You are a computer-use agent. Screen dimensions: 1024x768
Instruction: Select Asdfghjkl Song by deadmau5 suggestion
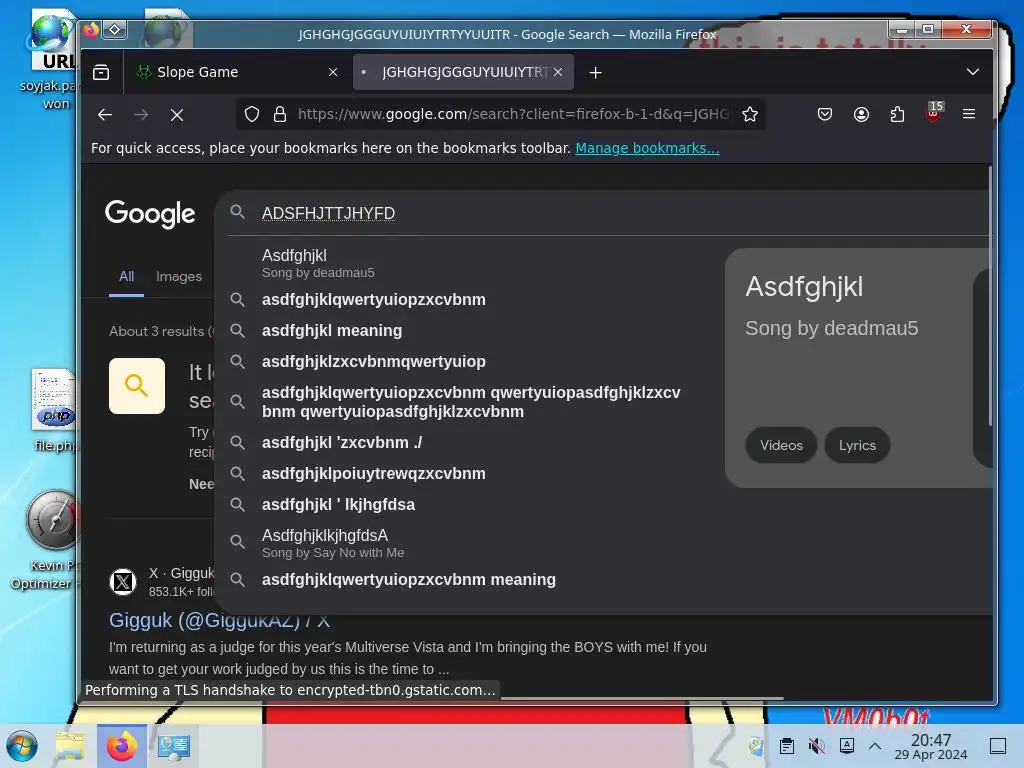tap(470, 263)
